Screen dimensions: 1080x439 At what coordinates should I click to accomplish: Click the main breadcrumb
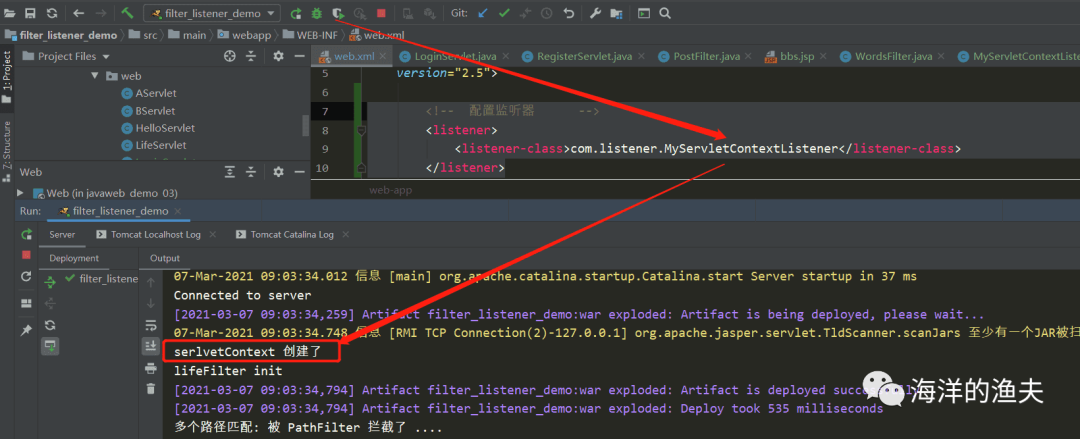coord(187,35)
